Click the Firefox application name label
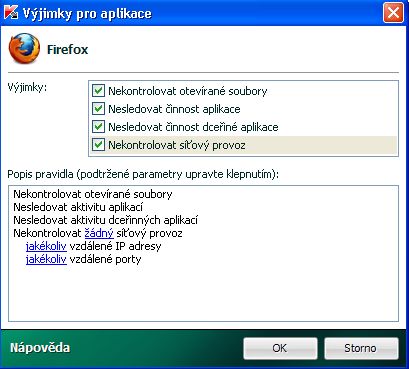The width and height of the screenshot is (409, 369). pyautogui.click(x=67, y=50)
